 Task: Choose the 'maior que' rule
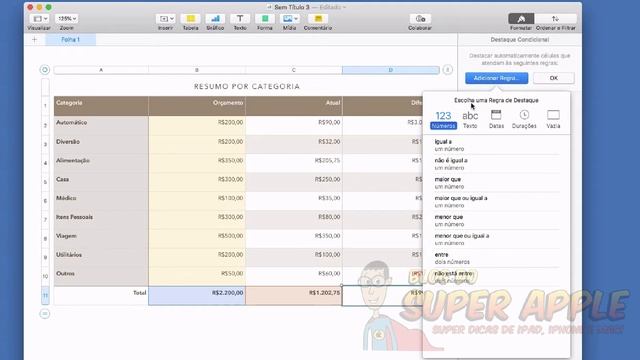pyautogui.click(x=496, y=182)
